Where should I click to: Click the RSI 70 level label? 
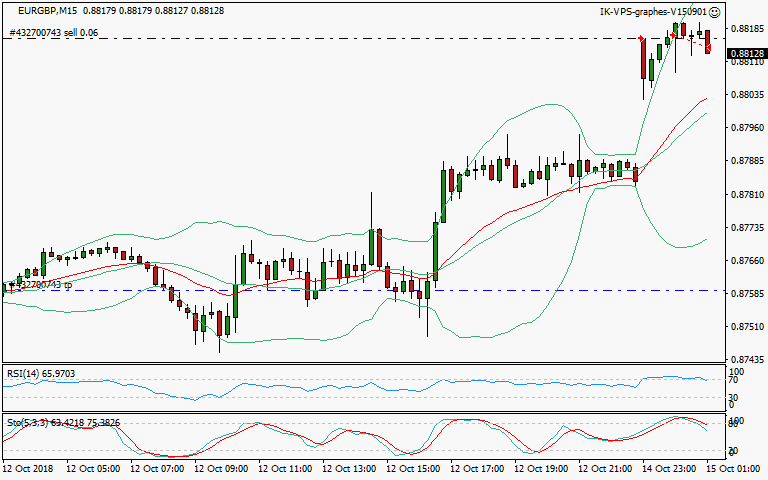click(734, 380)
